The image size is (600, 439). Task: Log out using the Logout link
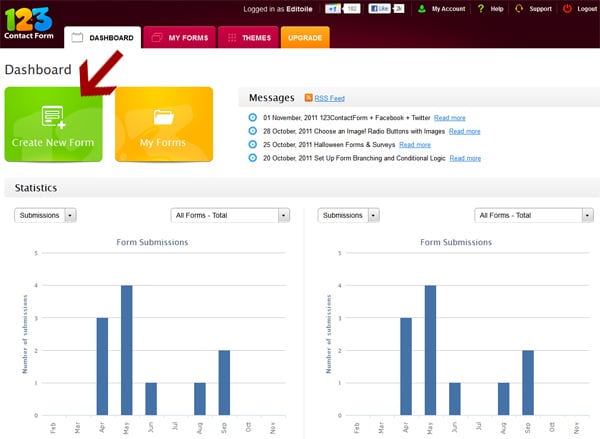coord(587,9)
